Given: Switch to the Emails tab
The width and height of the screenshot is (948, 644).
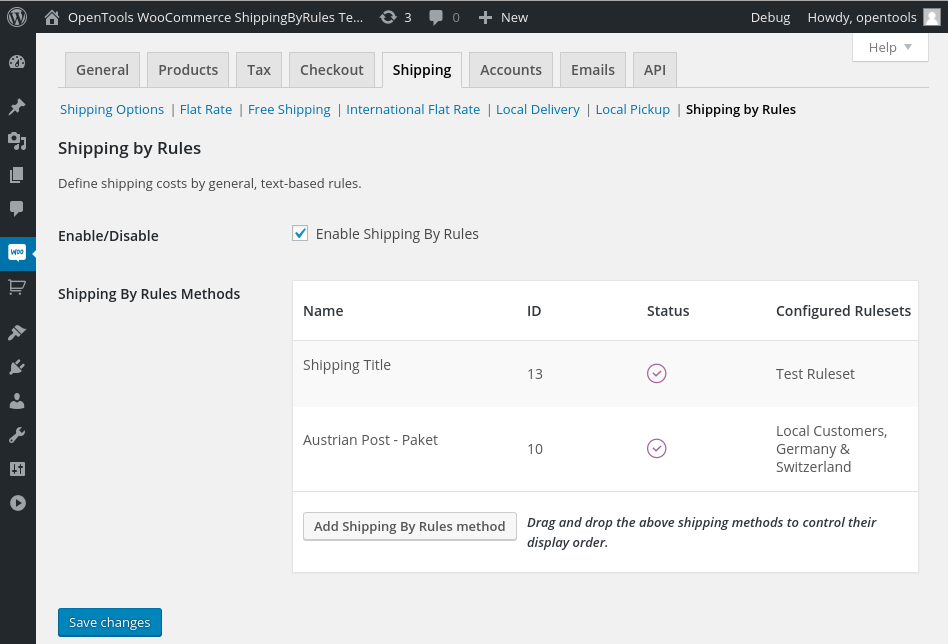Looking at the screenshot, I should coord(592,70).
